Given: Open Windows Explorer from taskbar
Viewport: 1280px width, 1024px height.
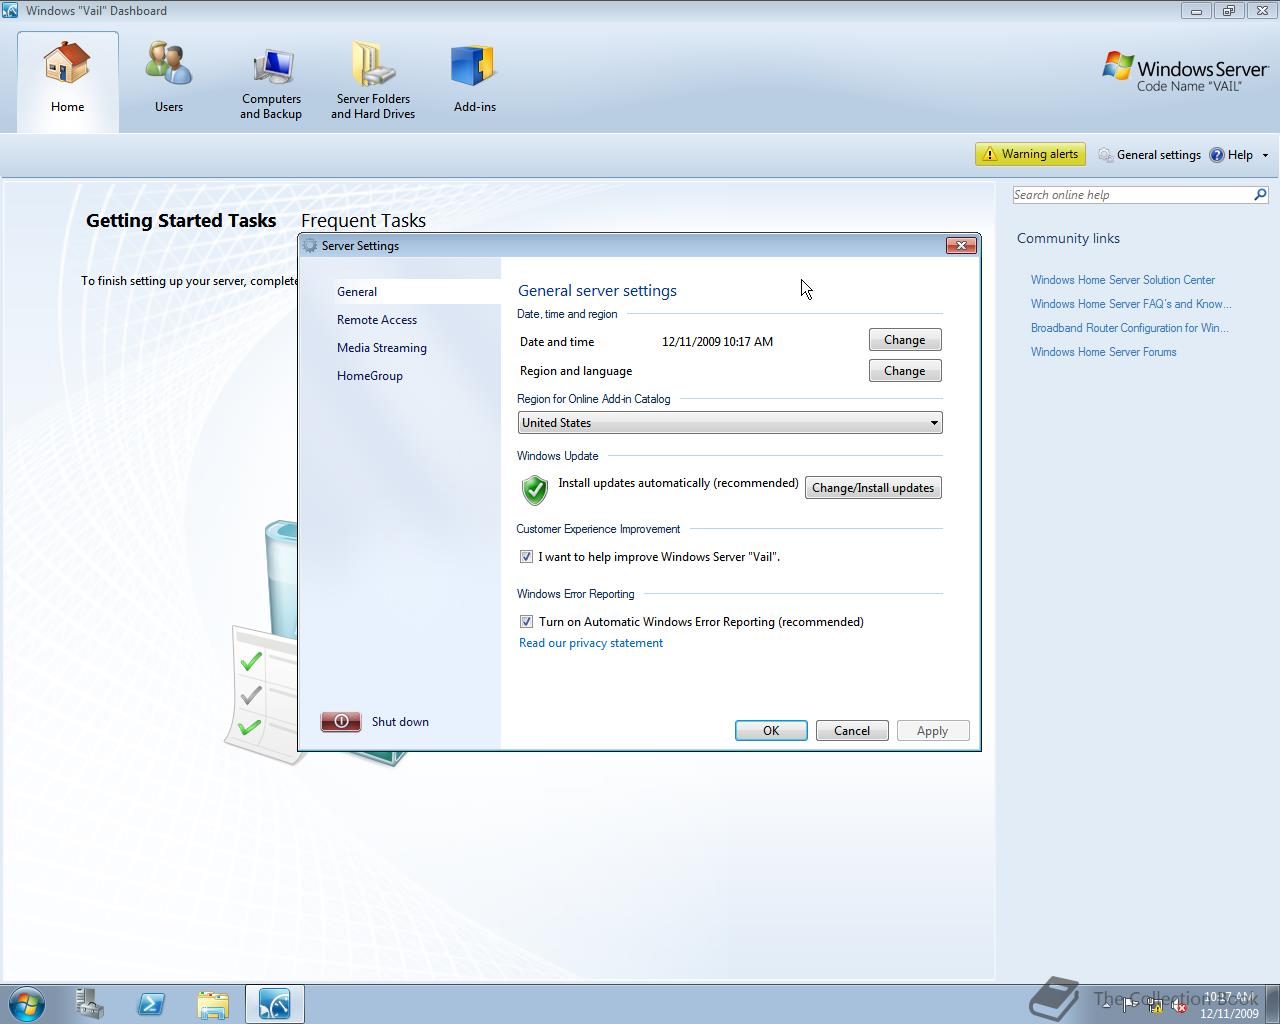Looking at the screenshot, I should click(x=213, y=1003).
